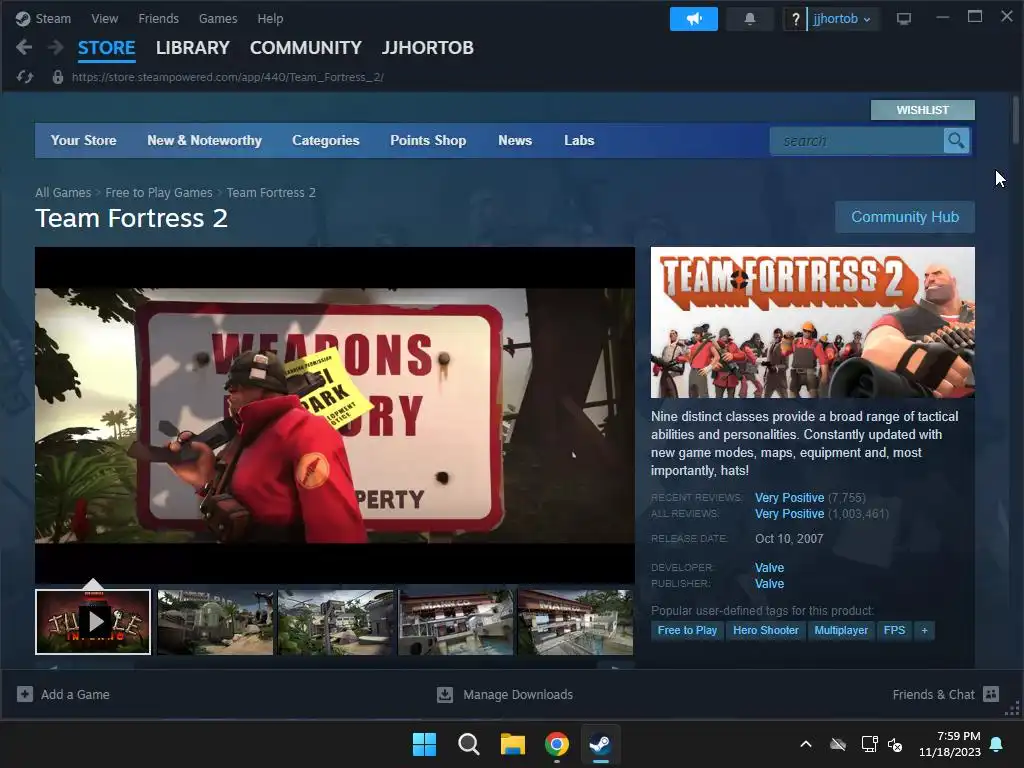Screen dimensions: 1024x768
Task: Open the New & Noteworthy menu
Action: 204,140
